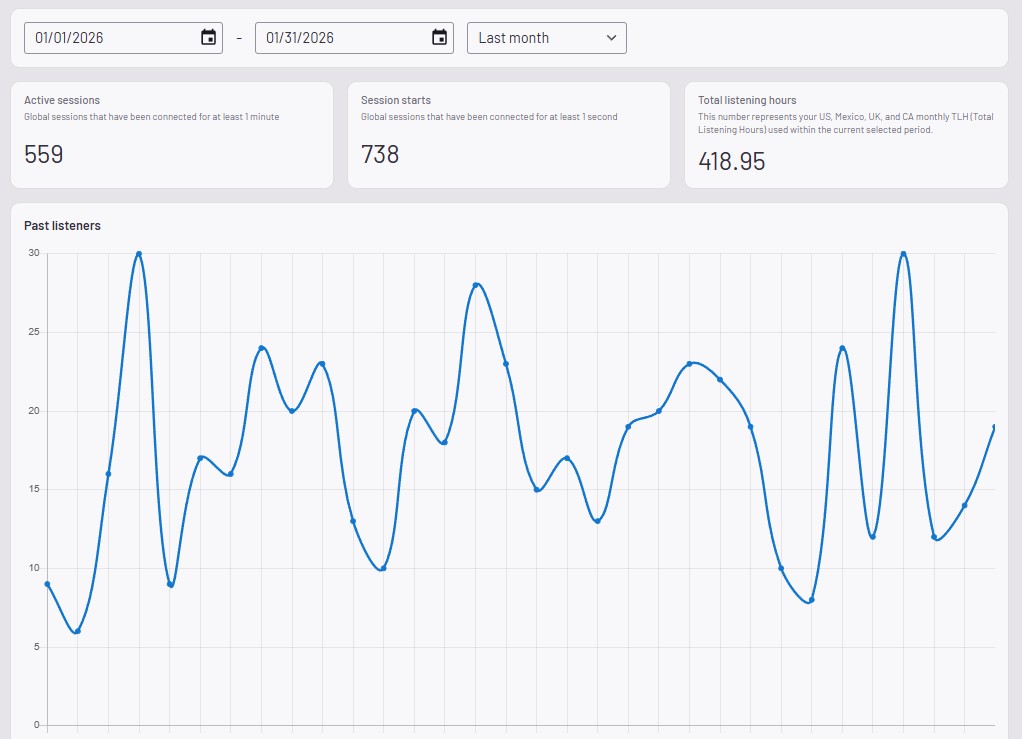Click the Past listeners chart heading
The image size is (1022, 739).
point(62,226)
